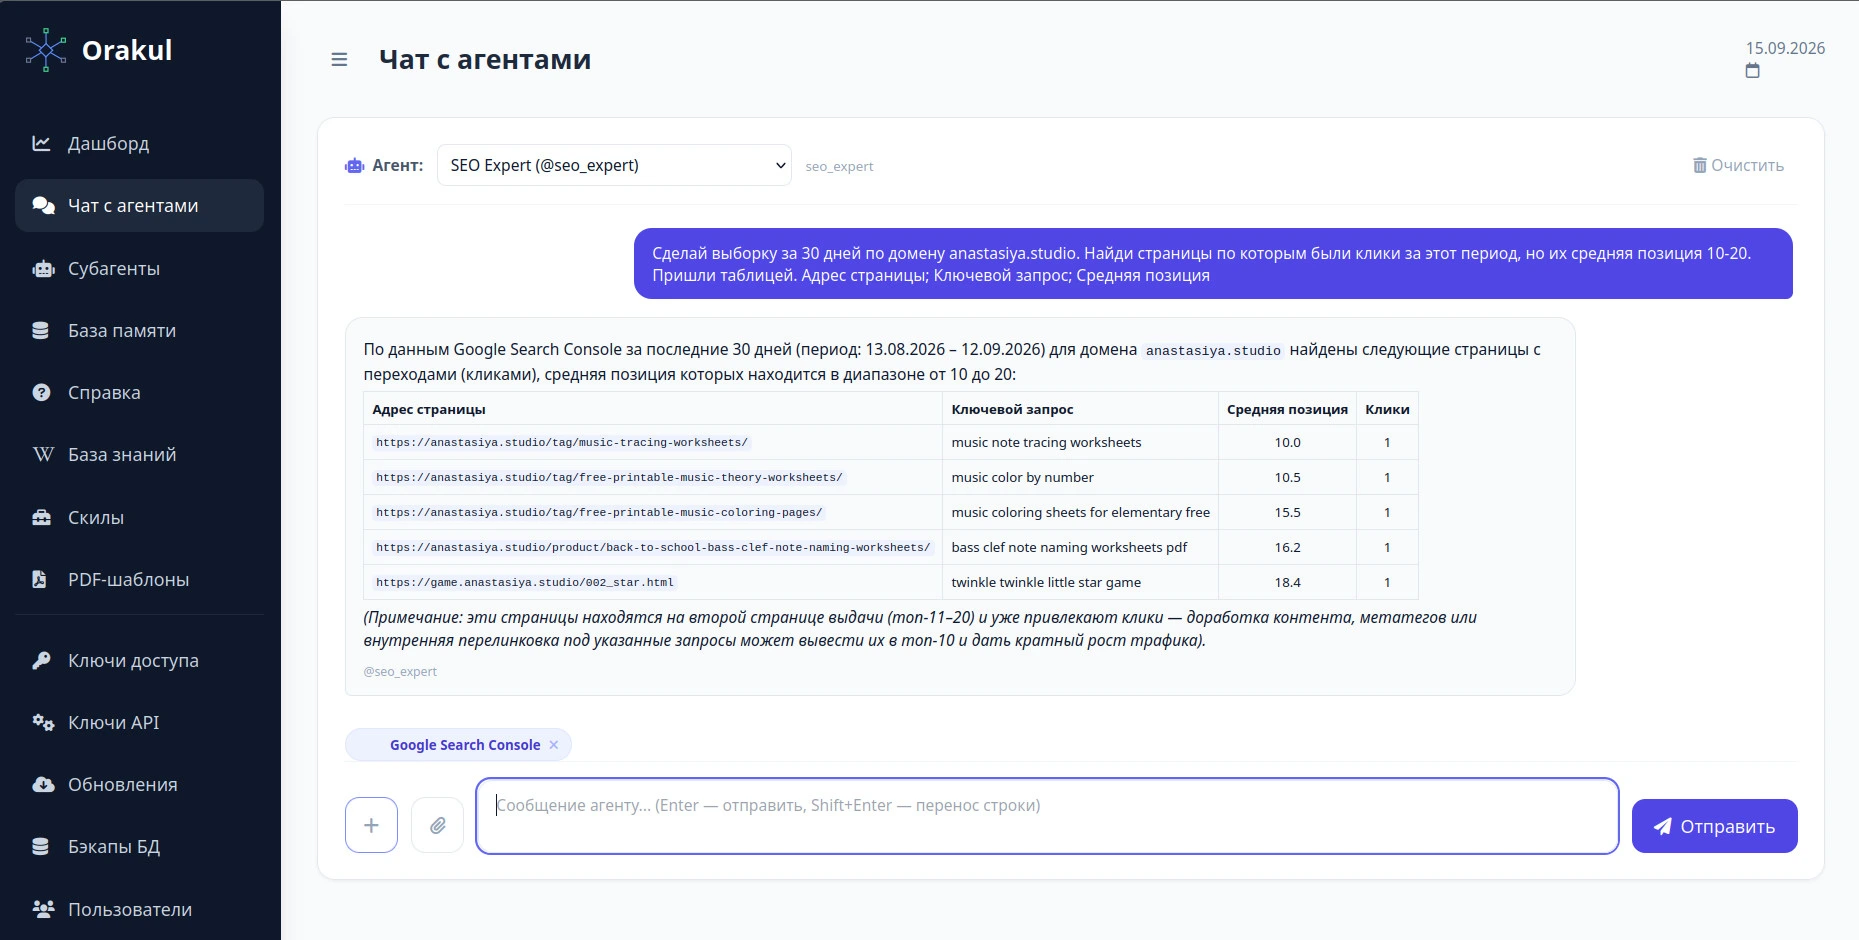Image resolution: width=1859 pixels, height=940 pixels.
Task: Open the game.anastasiya.studio 002_star.html URL
Action: pos(524,582)
